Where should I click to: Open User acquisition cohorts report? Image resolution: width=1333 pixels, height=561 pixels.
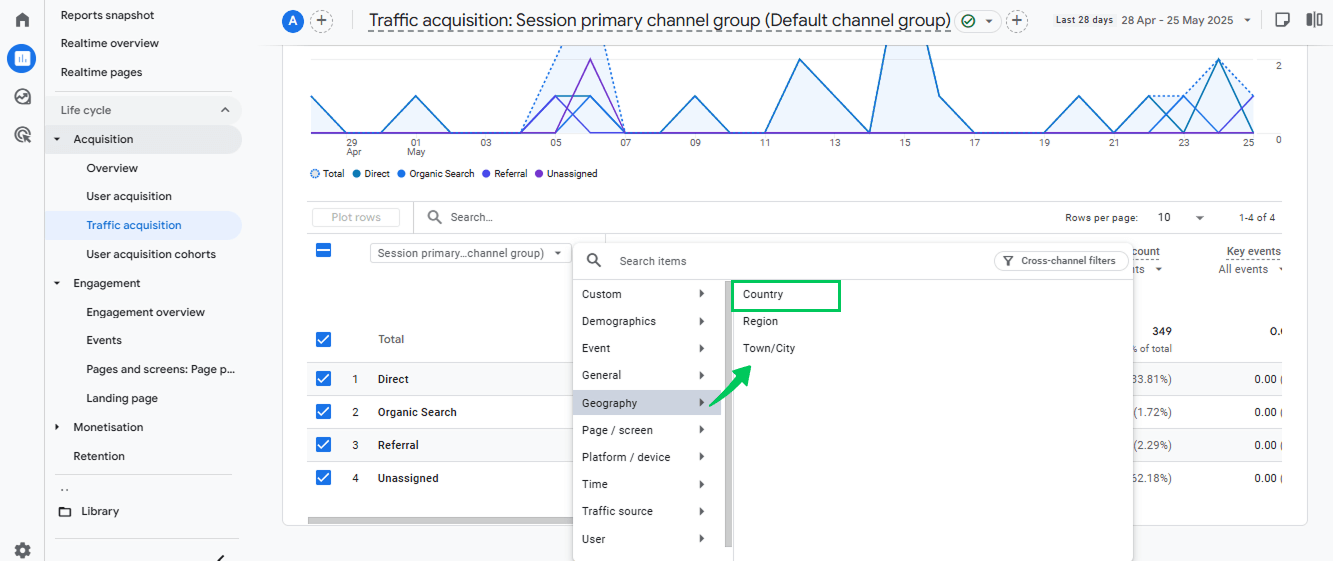[151, 254]
